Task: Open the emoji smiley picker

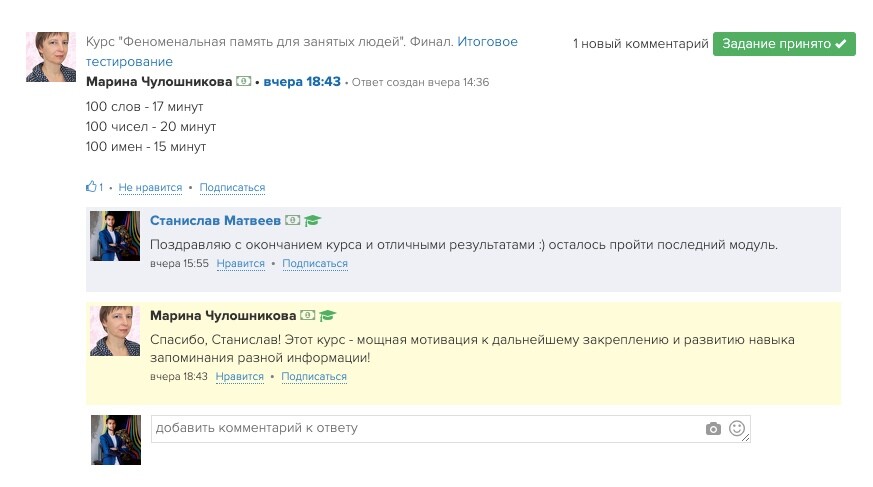Action: 737,428
